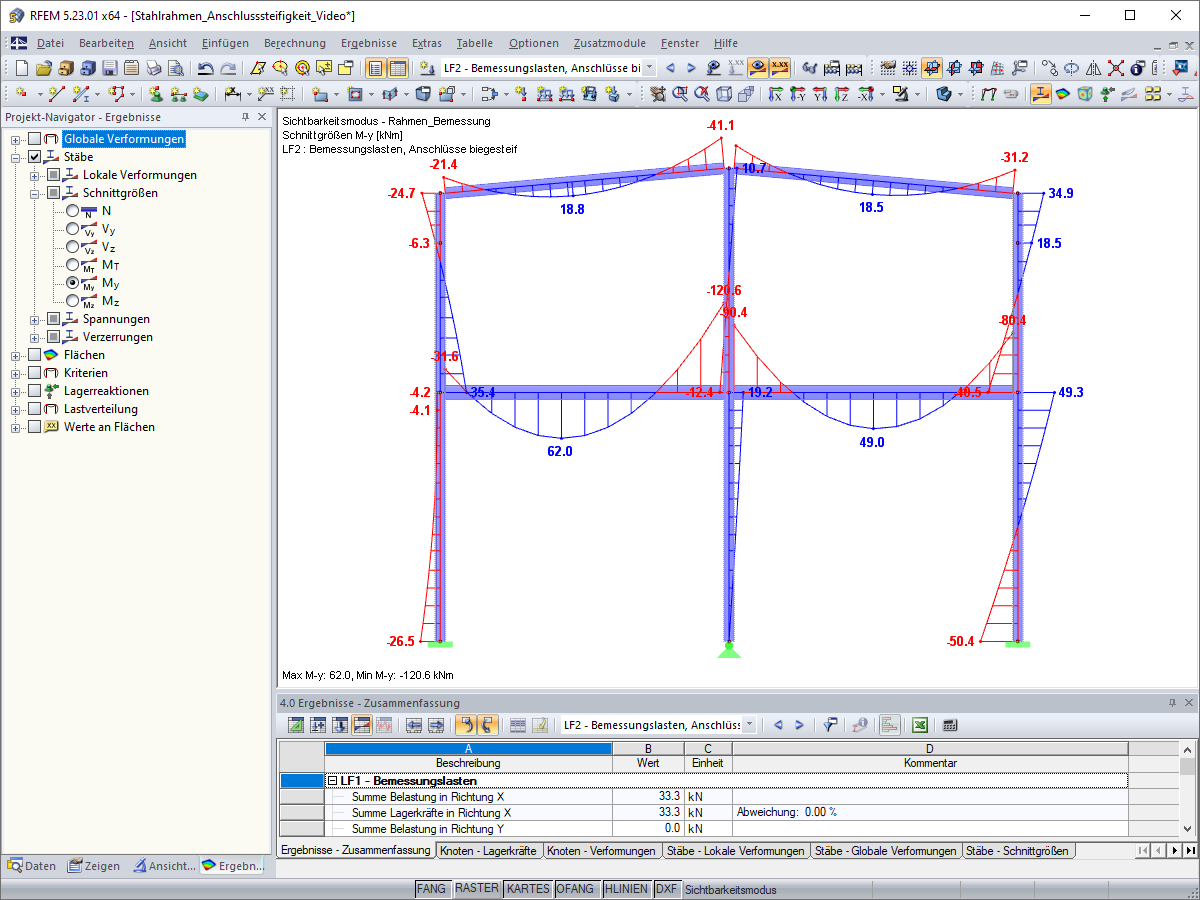This screenshot has height=900, width=1200.
Task: Open the Datei menu
Action: 50,43
